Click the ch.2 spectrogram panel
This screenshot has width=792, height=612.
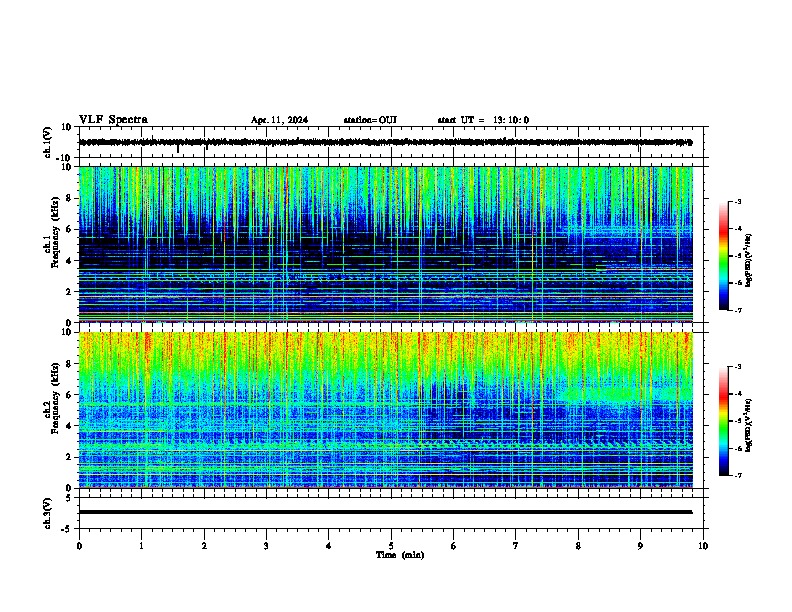pos(386,410)
